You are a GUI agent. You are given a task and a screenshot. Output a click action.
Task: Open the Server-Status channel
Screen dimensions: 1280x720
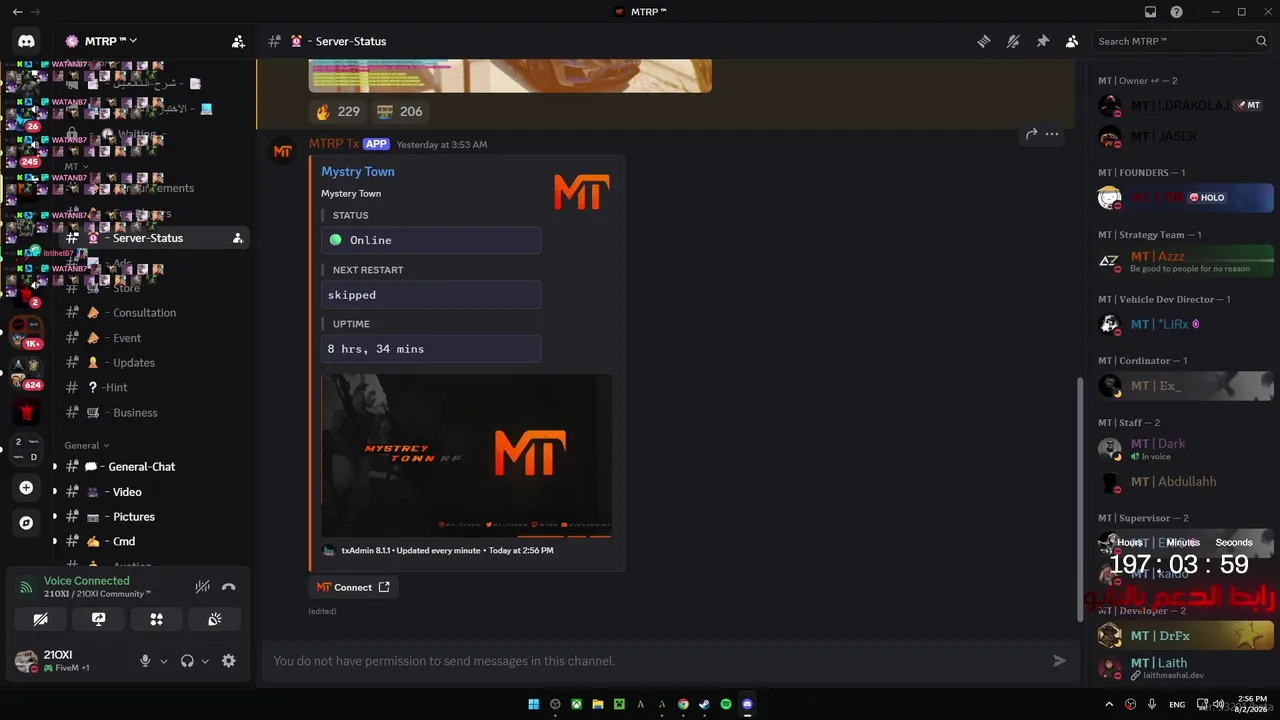click(x=148, y=238)
